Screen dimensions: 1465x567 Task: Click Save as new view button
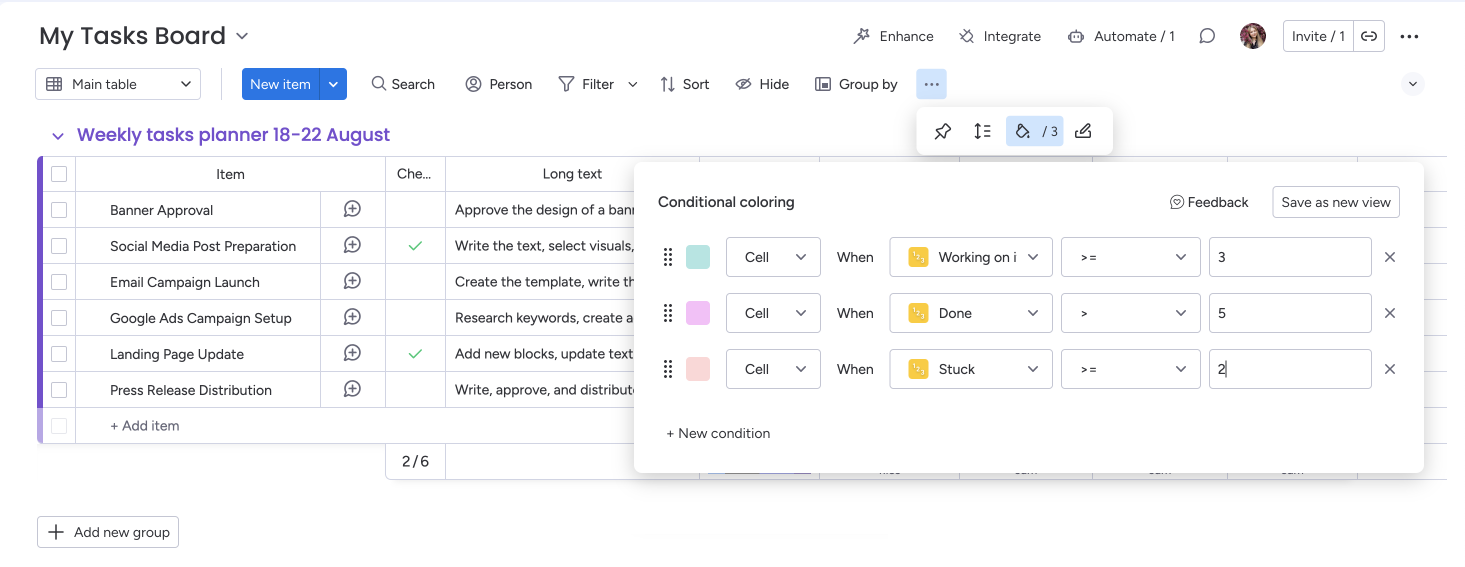click(1335, 202)
